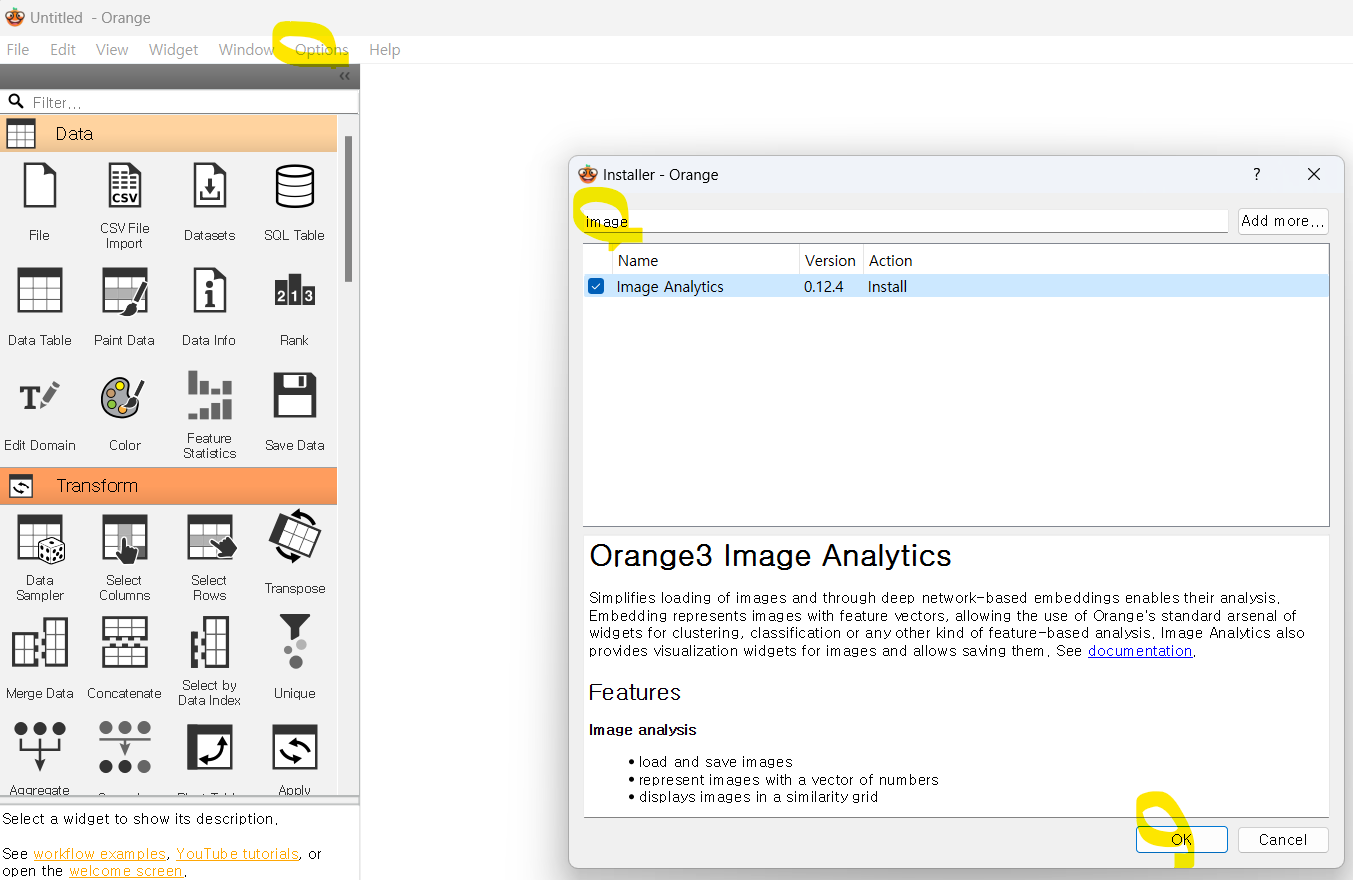
Task: Add the Concatenate widget
Action: (124, 657)
